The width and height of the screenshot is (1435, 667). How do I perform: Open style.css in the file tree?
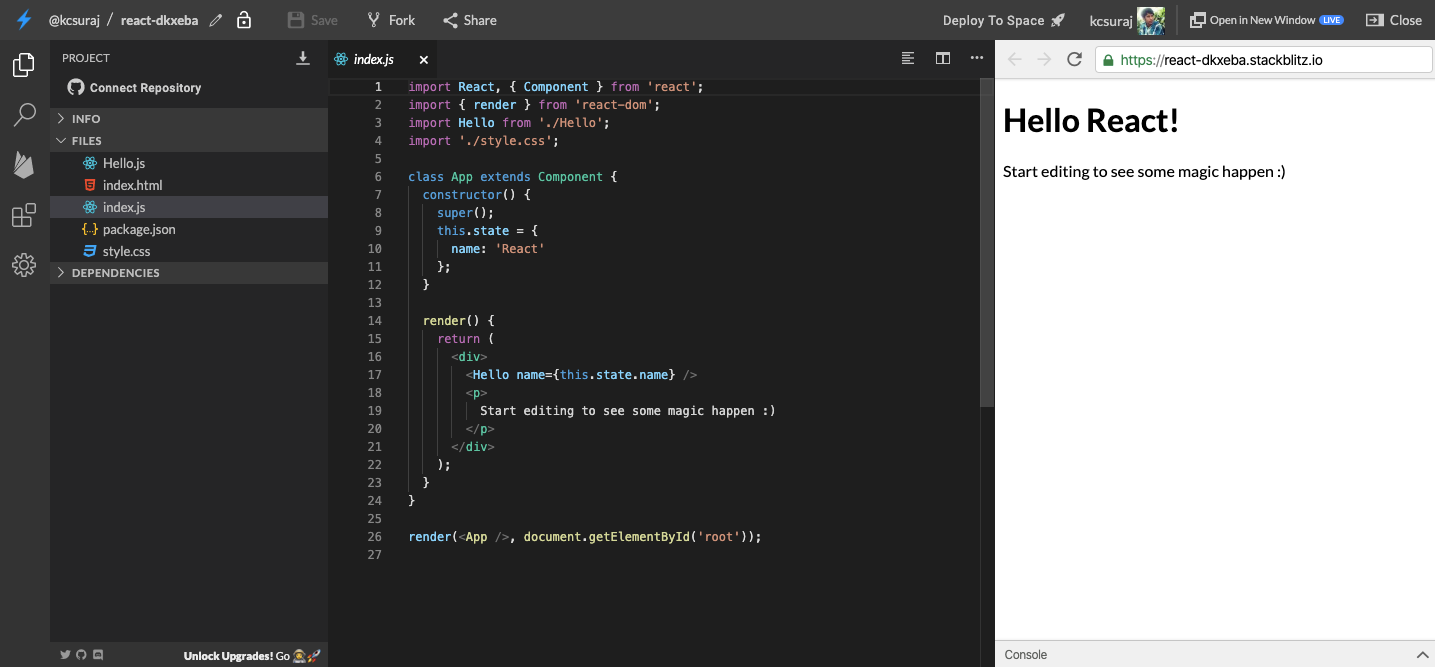(x=189, y=251)
